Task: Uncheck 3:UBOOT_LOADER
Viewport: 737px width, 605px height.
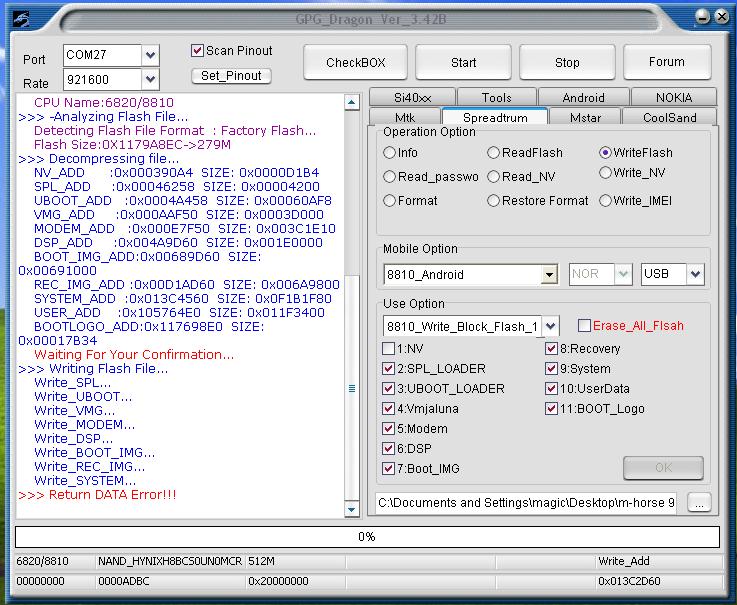Action: point(388,388)
